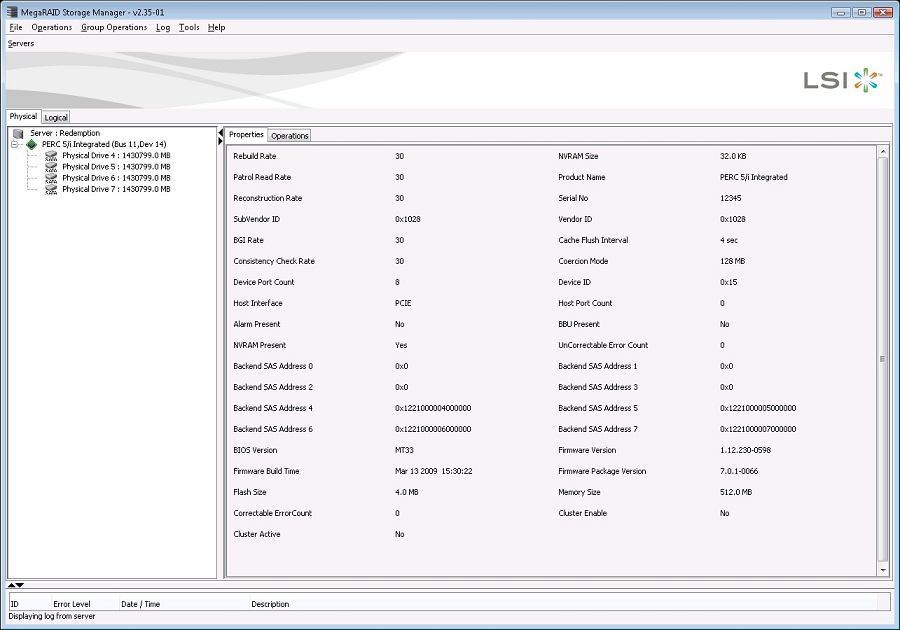Click the Physical Drive 4 disk icon
Screen dimensions: 900x630
51,155
